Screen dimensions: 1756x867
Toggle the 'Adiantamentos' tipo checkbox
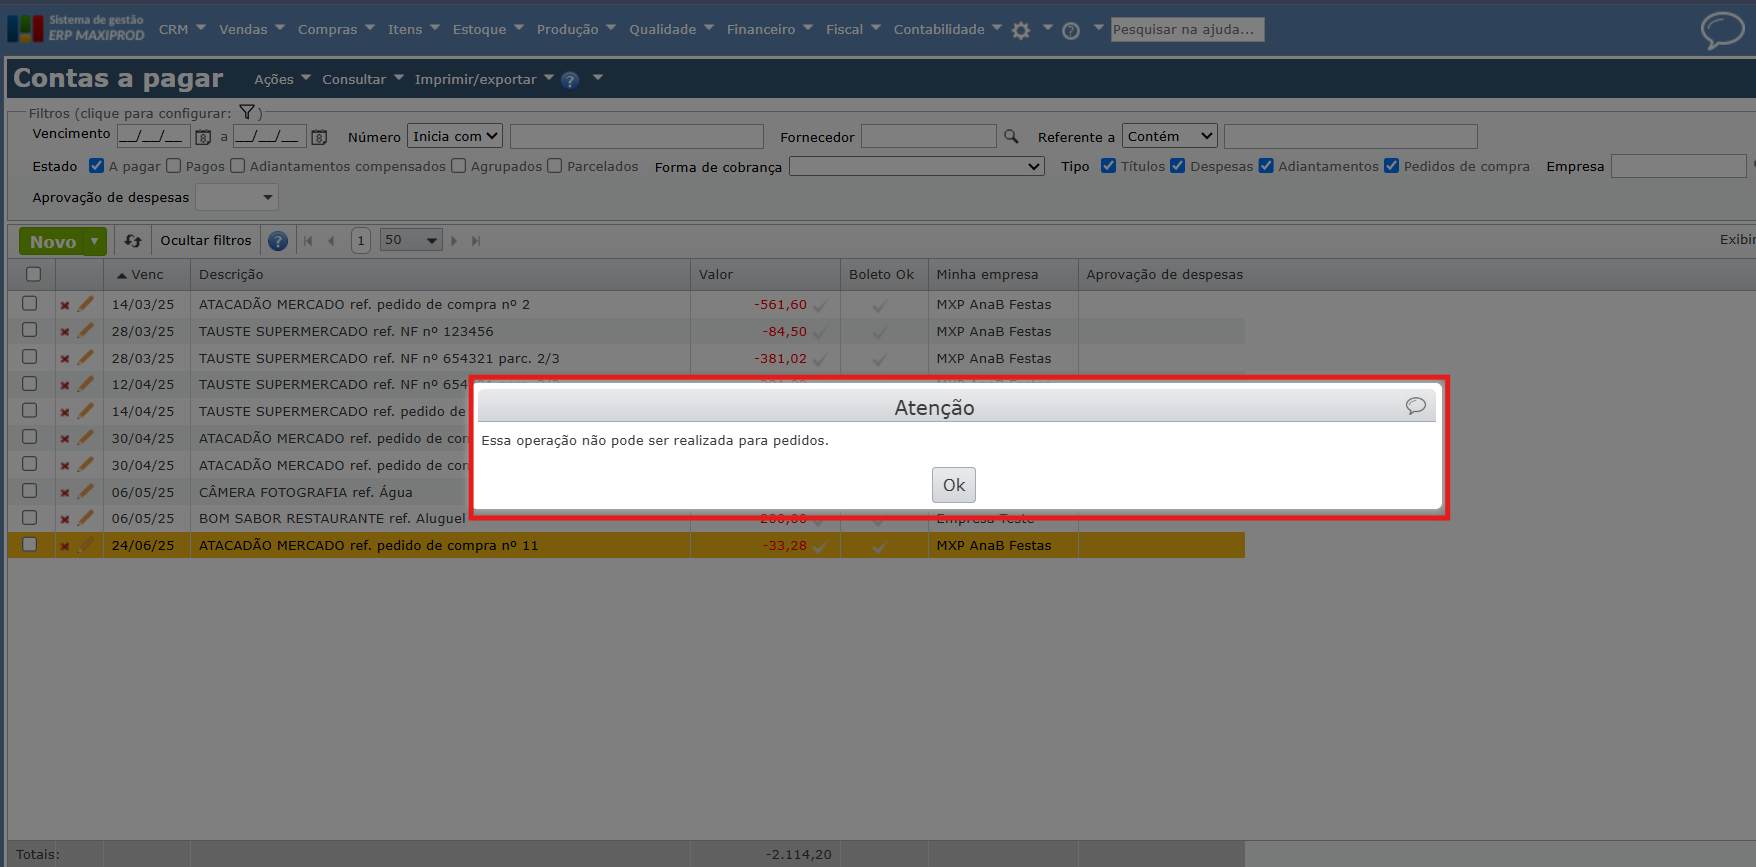(x=1266, y=165)
